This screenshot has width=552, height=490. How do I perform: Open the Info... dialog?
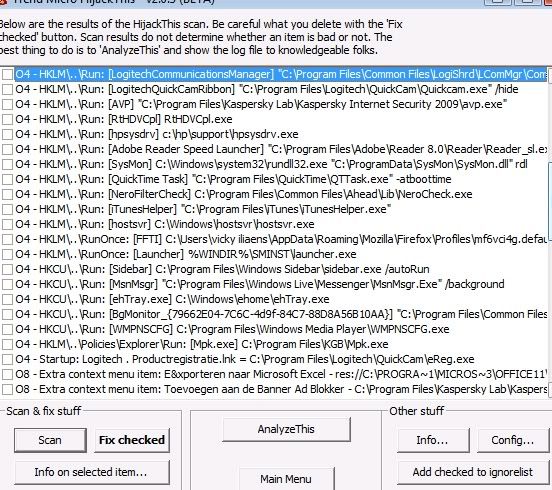click(432, 440)
